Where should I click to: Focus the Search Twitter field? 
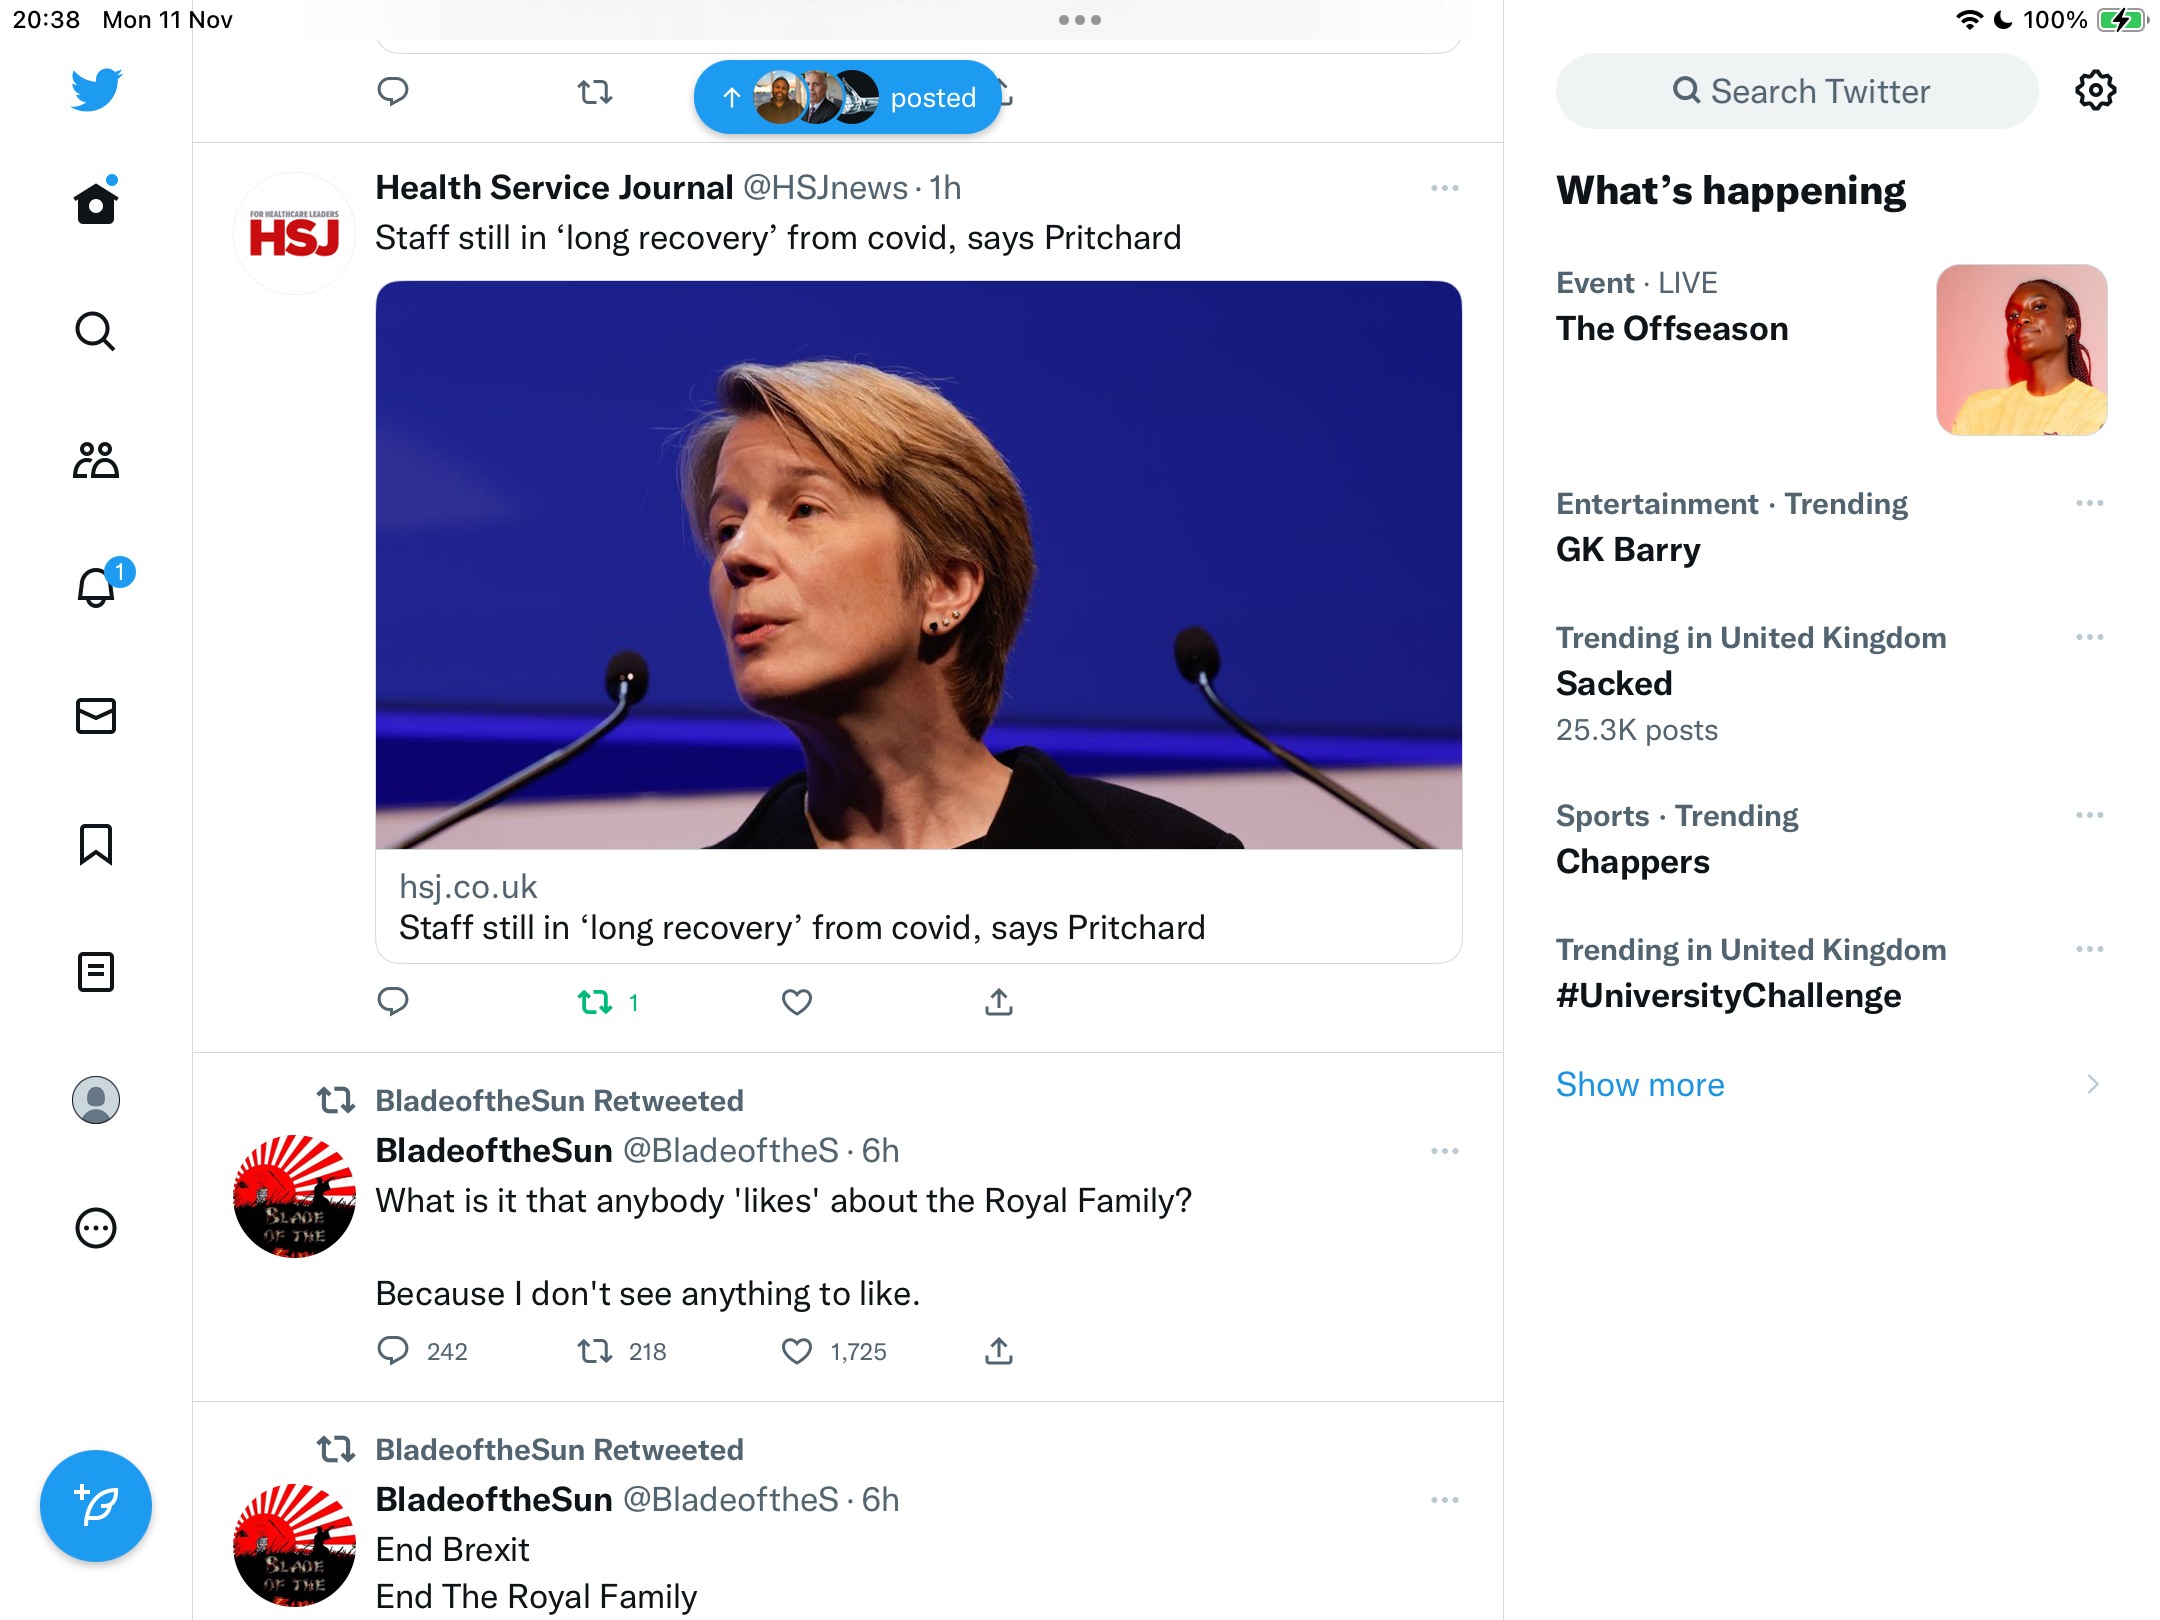click(x=1797, y=91)
